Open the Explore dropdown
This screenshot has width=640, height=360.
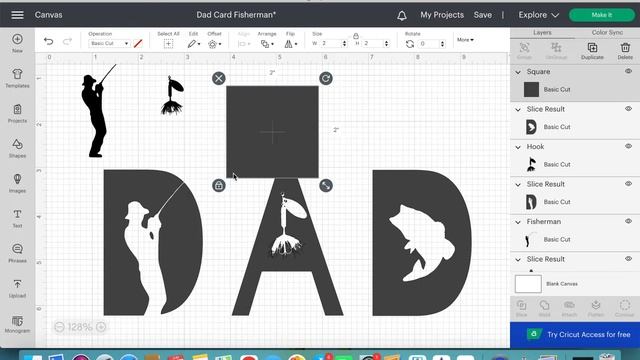[x=538, y=15]
